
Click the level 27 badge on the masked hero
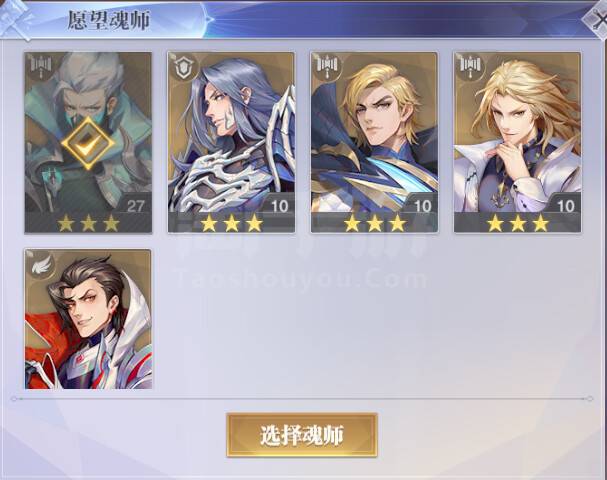click(135, 206)
